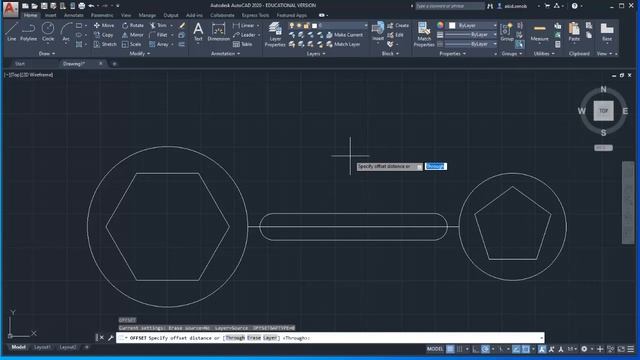640x360 pixels.
Task: Click the Copy tool in Modify
Action: (103, 35)
